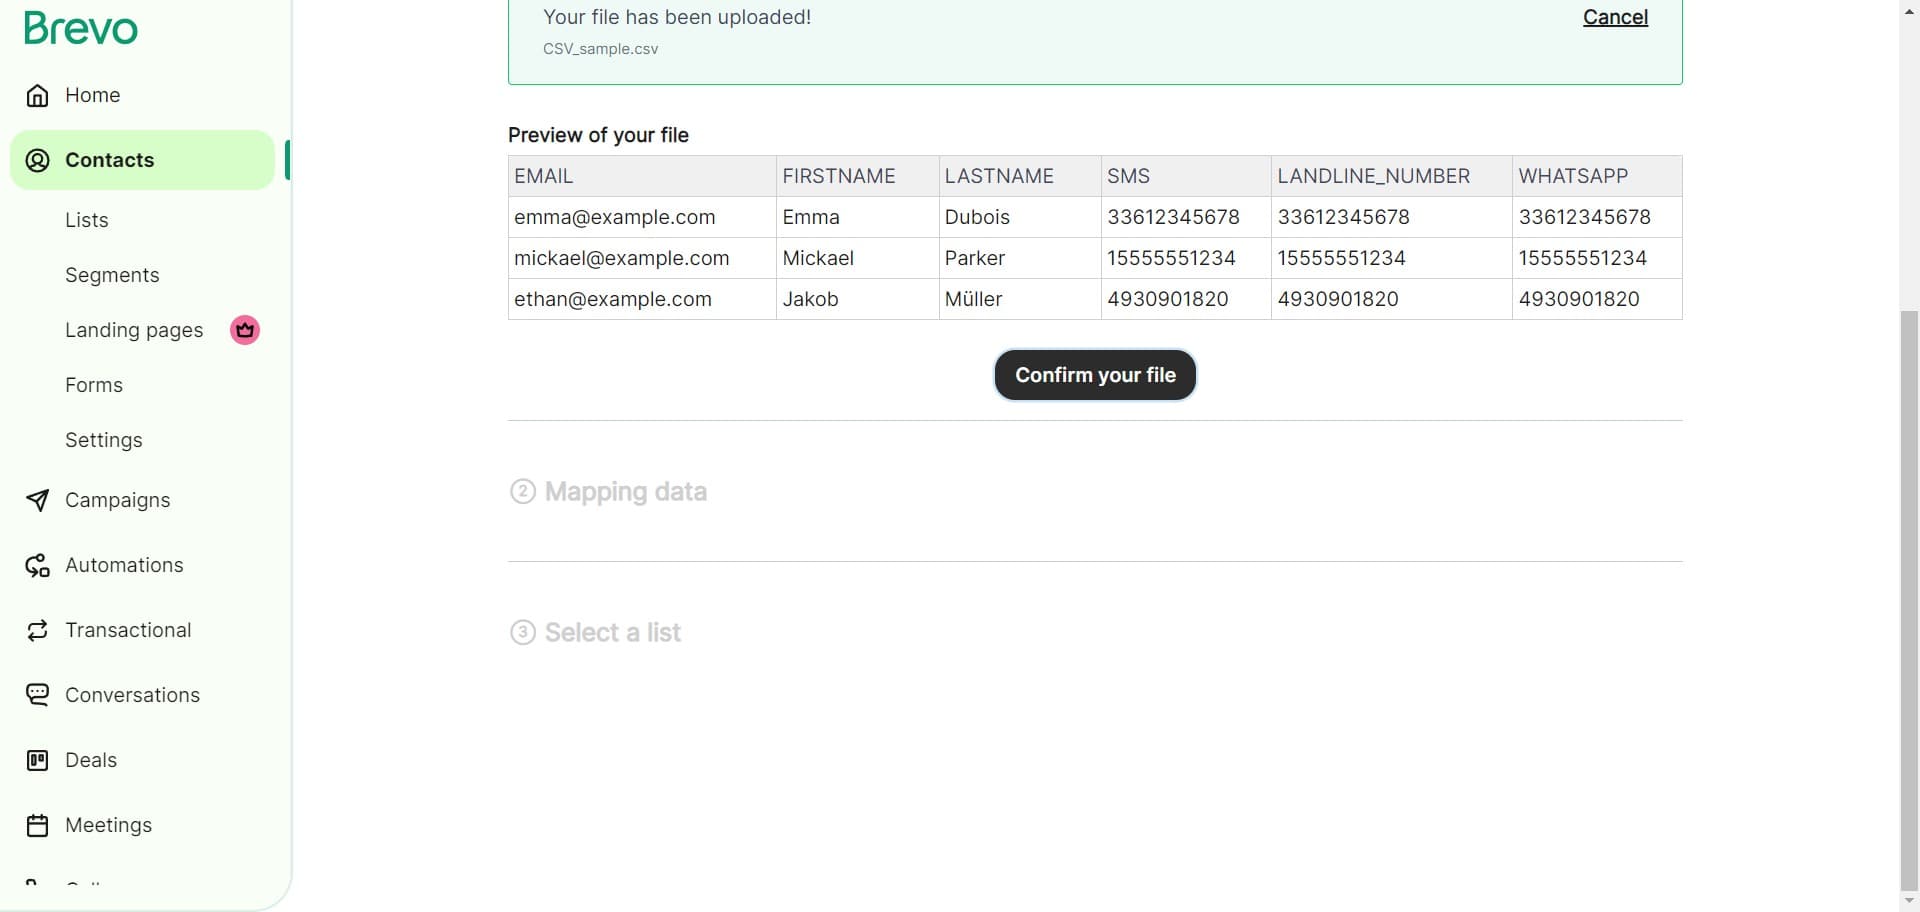Navigate to Forms under Contacts
This screenshot has height=912, width=1920.
click(x=94, y=385)
